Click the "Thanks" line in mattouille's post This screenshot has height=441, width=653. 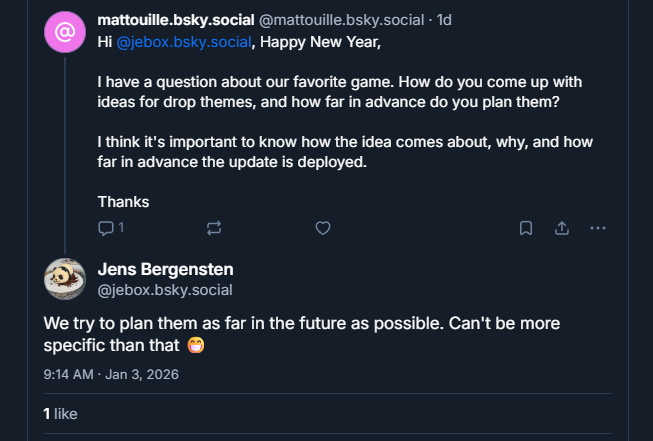click(123, 201)
